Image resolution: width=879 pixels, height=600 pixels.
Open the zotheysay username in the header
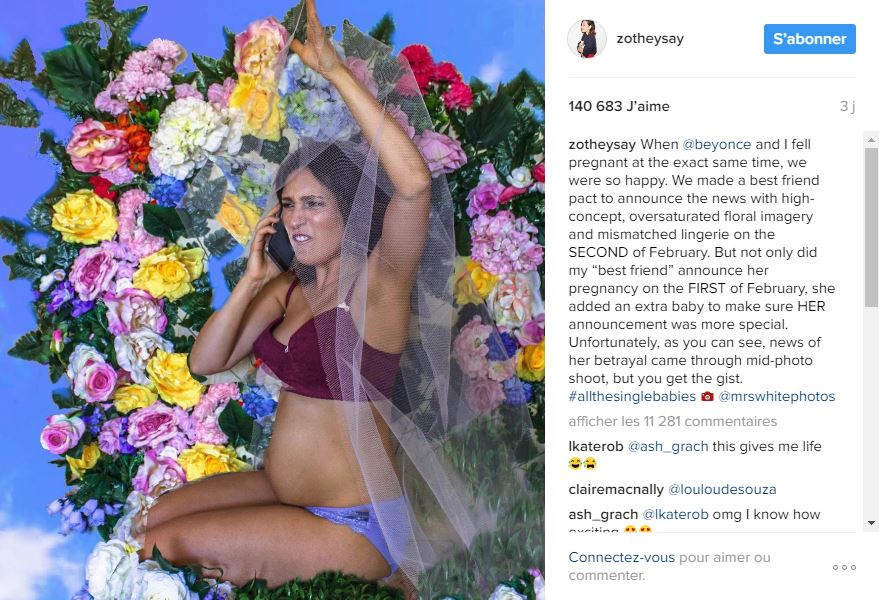click(x=650, y=39)
